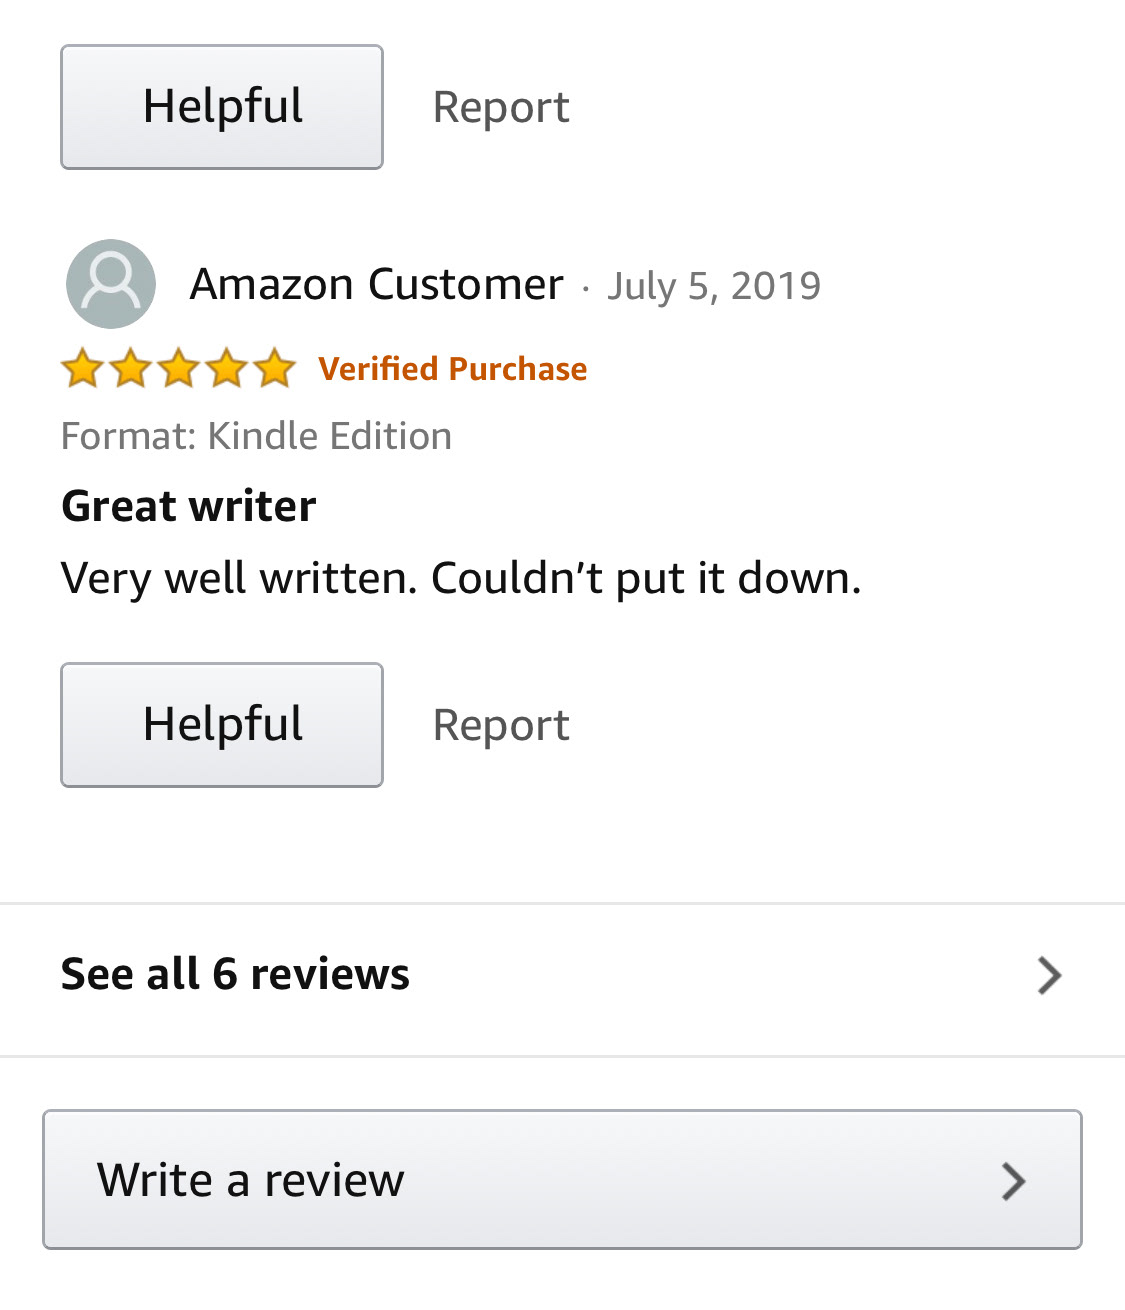
Task: Open the arrow chevron beside See all 6 reviews
Action: tap(1049, 975)
